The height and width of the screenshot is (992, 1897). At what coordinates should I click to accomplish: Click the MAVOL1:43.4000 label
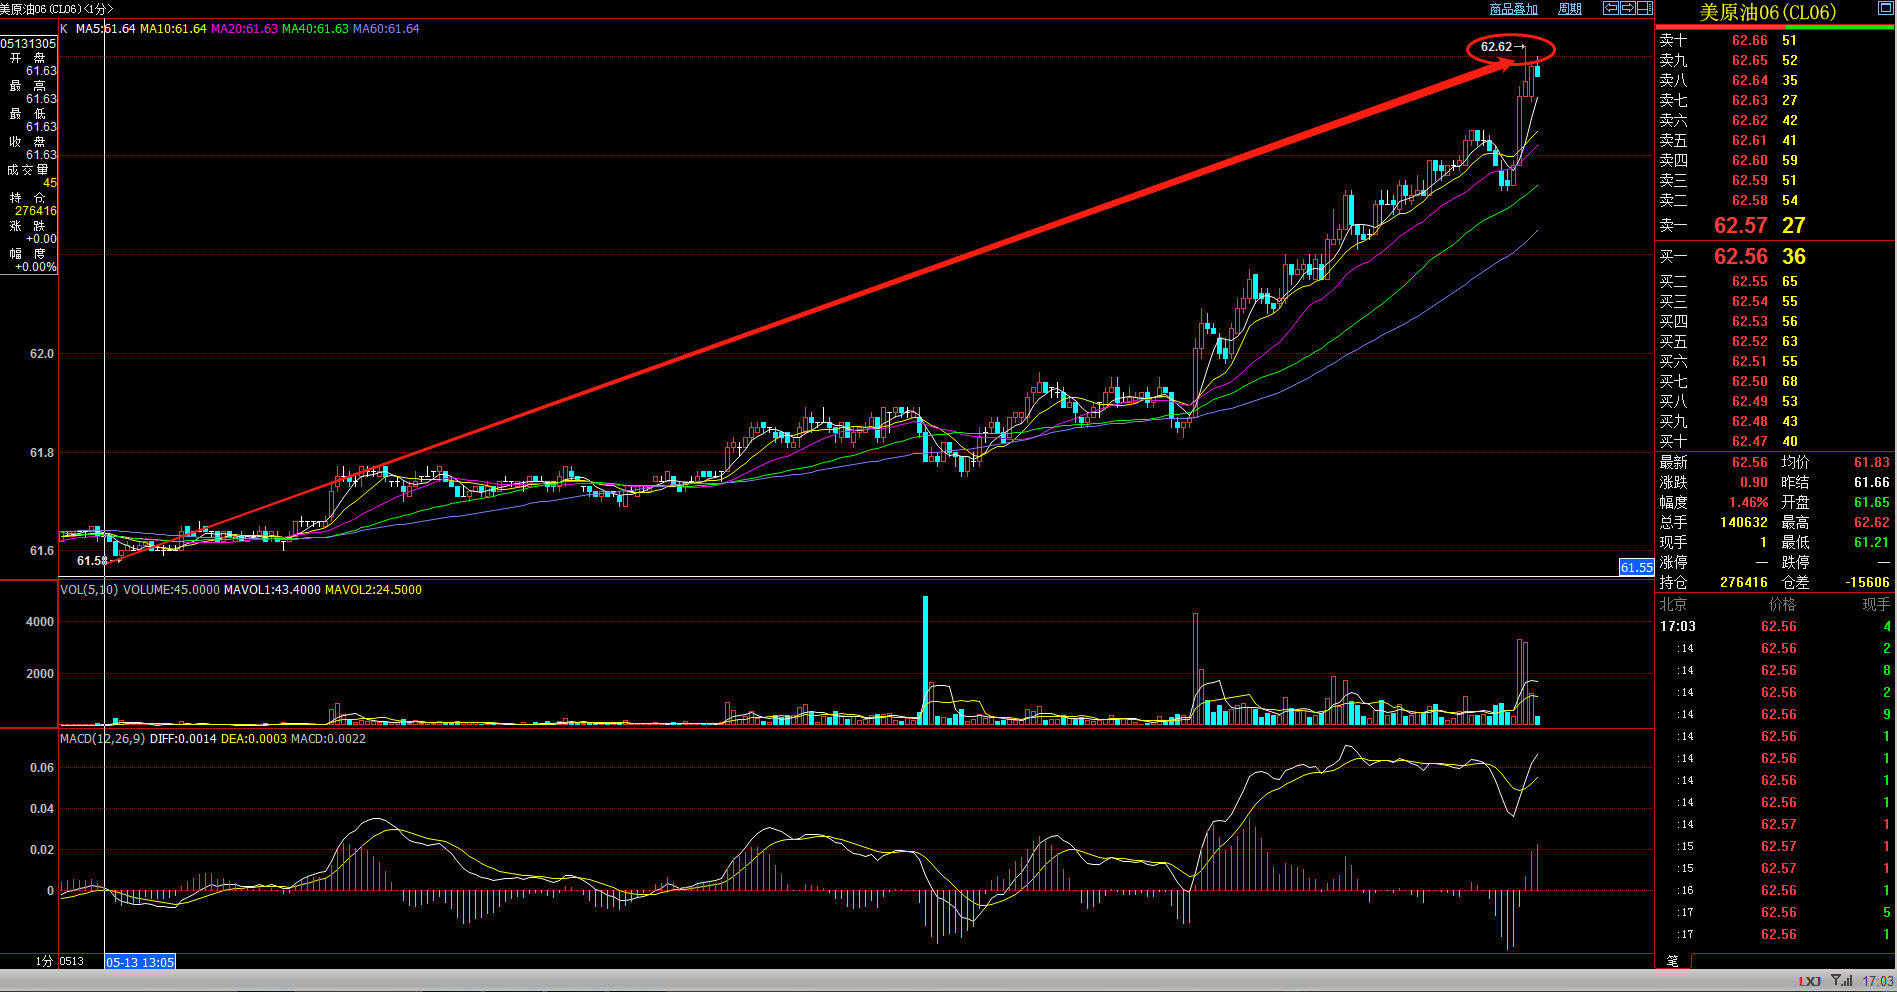coord(272,590)
